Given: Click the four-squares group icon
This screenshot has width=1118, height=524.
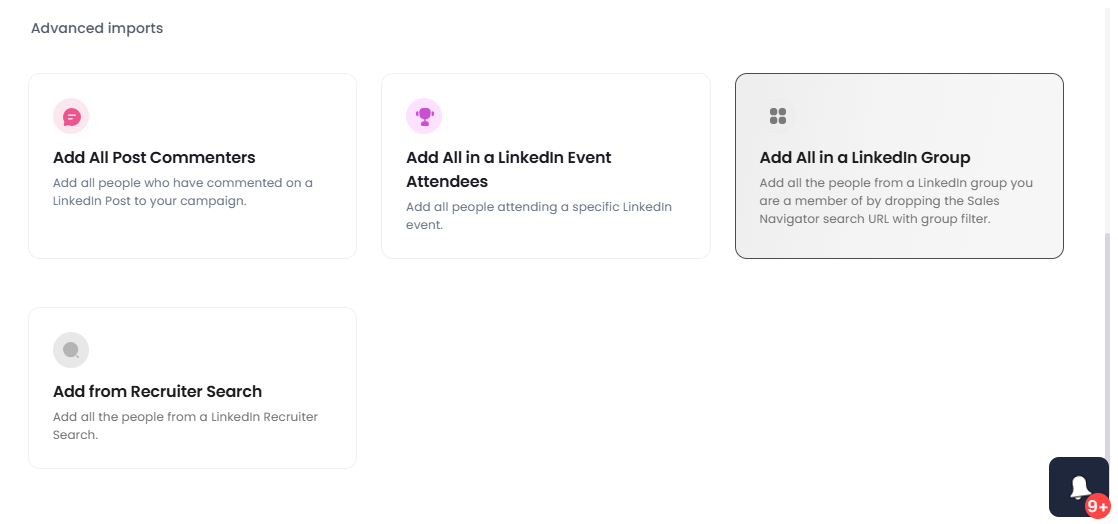Looking at the screenshot, I should pos(778,116).
